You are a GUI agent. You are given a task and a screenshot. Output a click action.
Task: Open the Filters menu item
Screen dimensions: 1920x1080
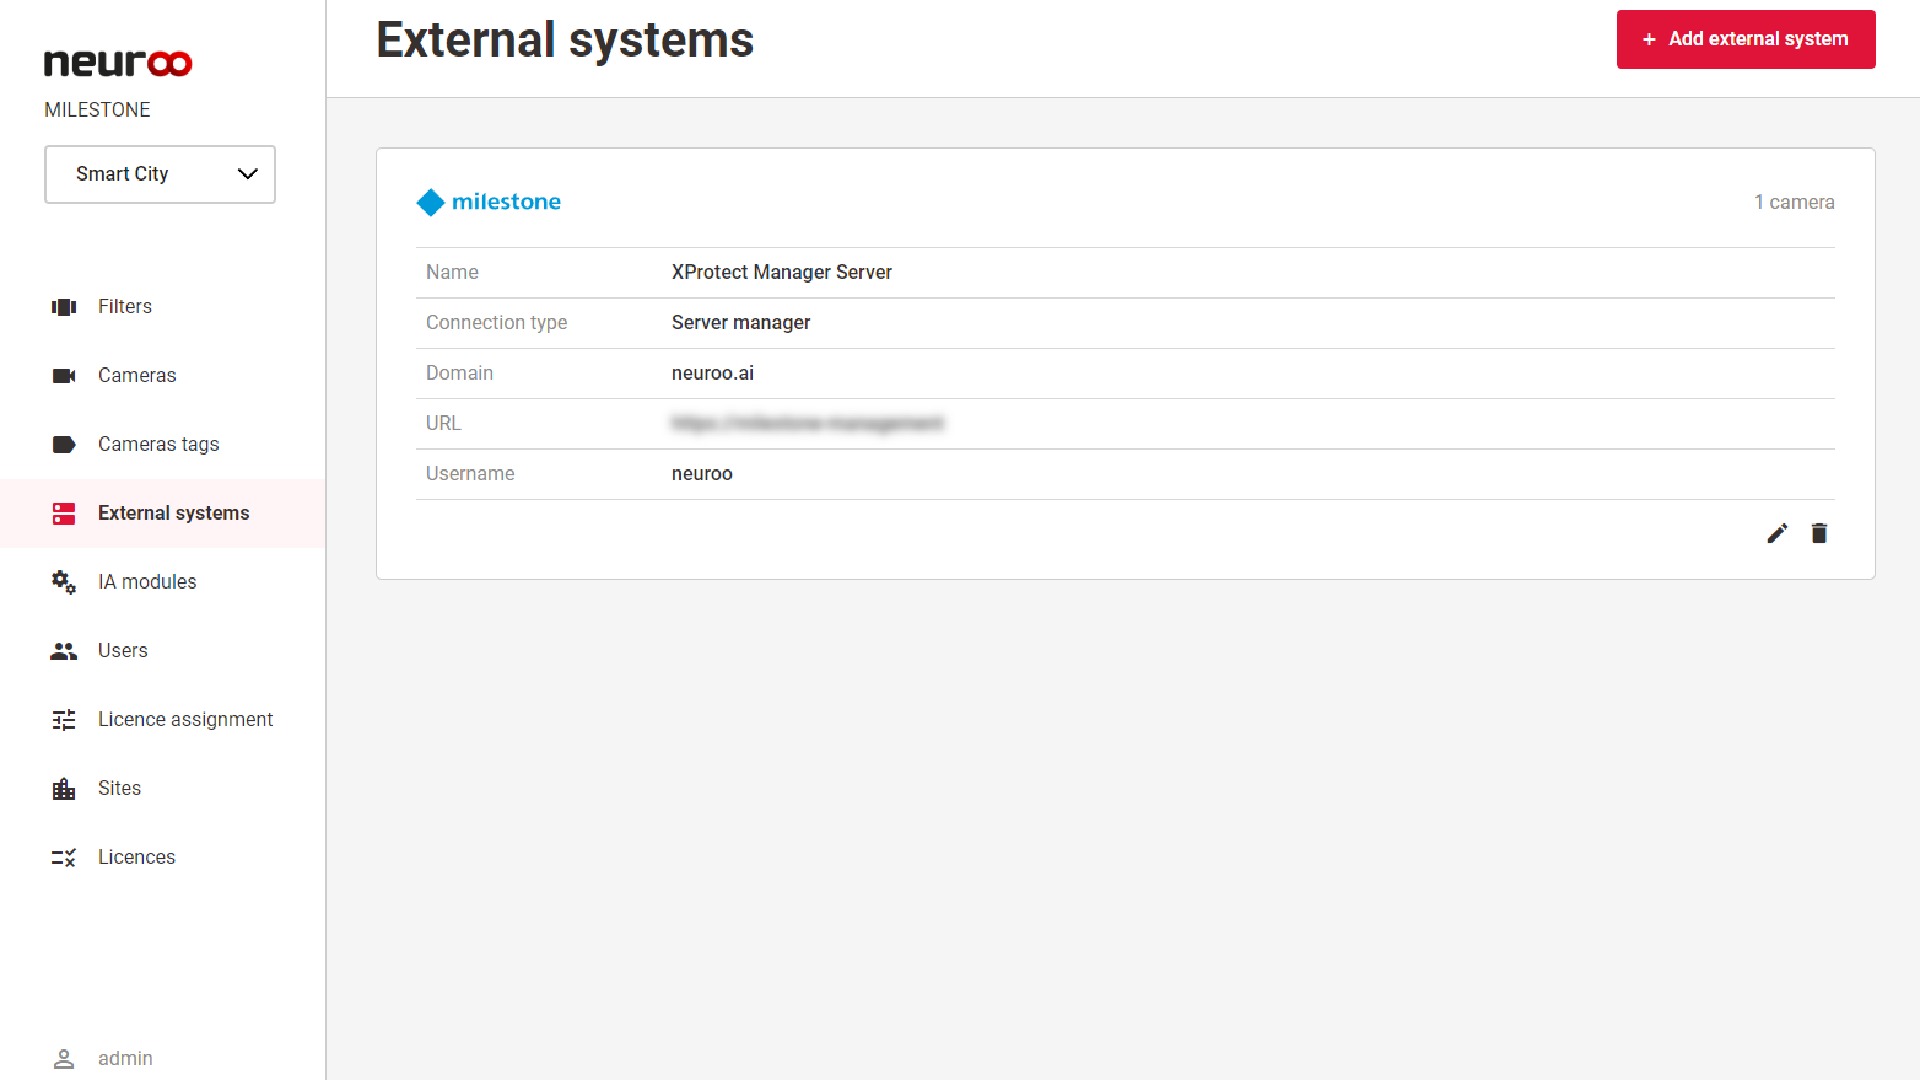coord(125,307)
